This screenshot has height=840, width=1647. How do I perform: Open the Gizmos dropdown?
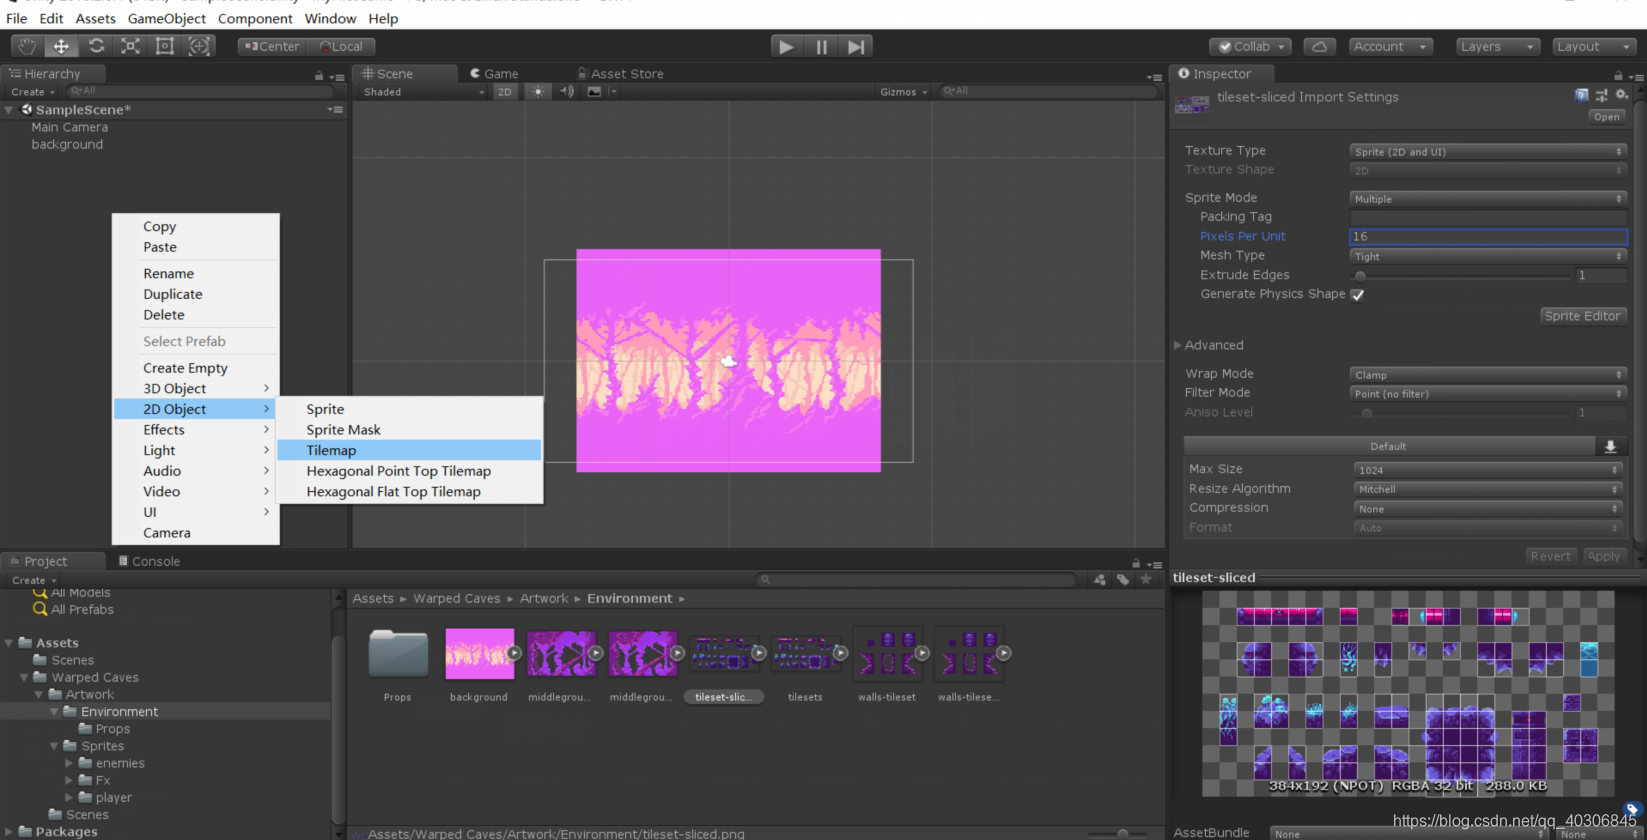pyautogui.click(x=903, y=91)
